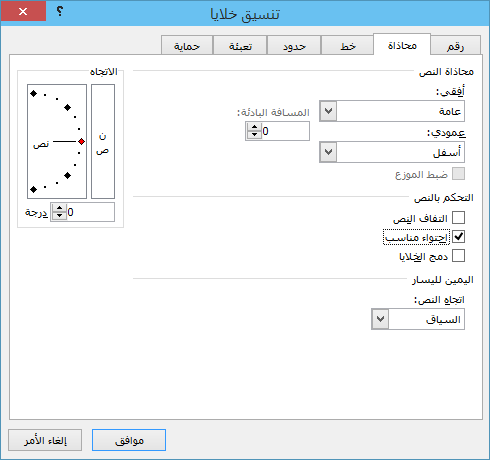
Task: Enable التفاف النص wrap text checkbox
Action: [x=458, y=218]
